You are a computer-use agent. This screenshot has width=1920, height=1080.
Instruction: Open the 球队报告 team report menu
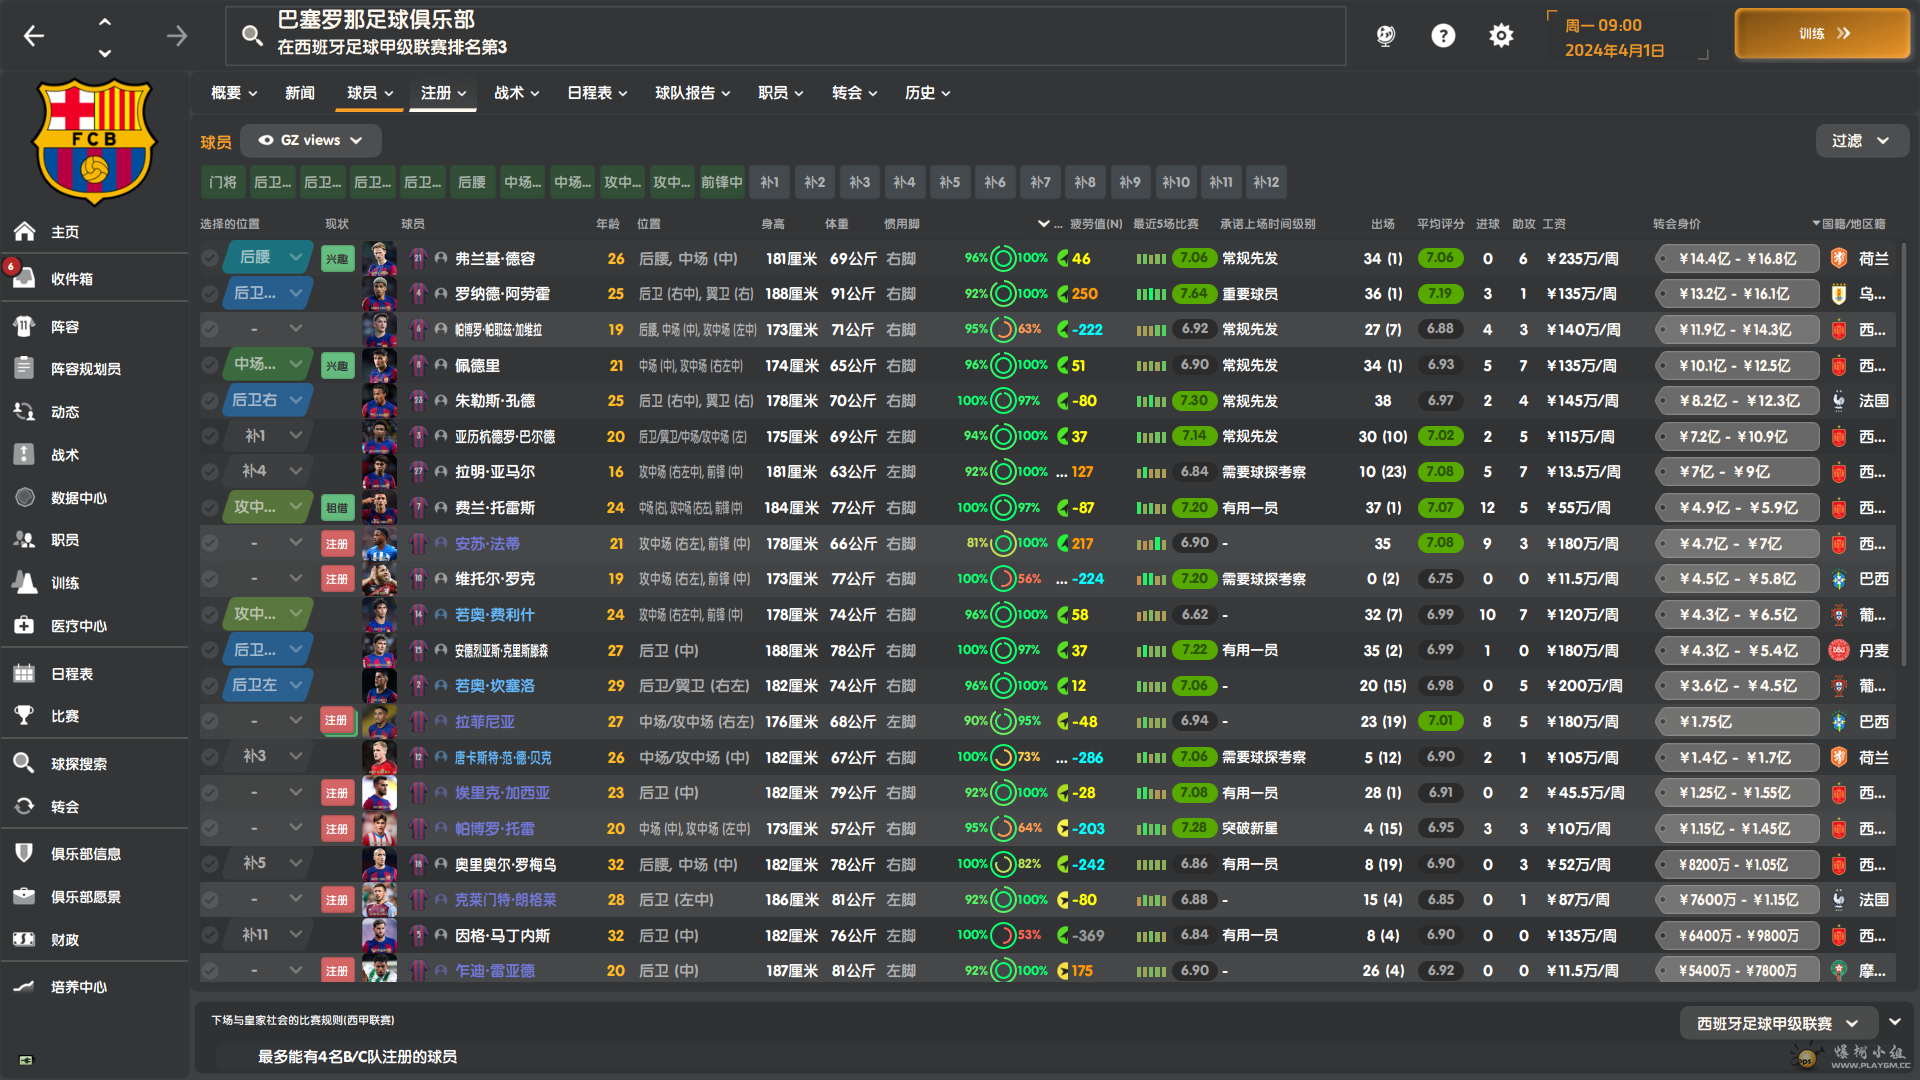coord(692,93)
